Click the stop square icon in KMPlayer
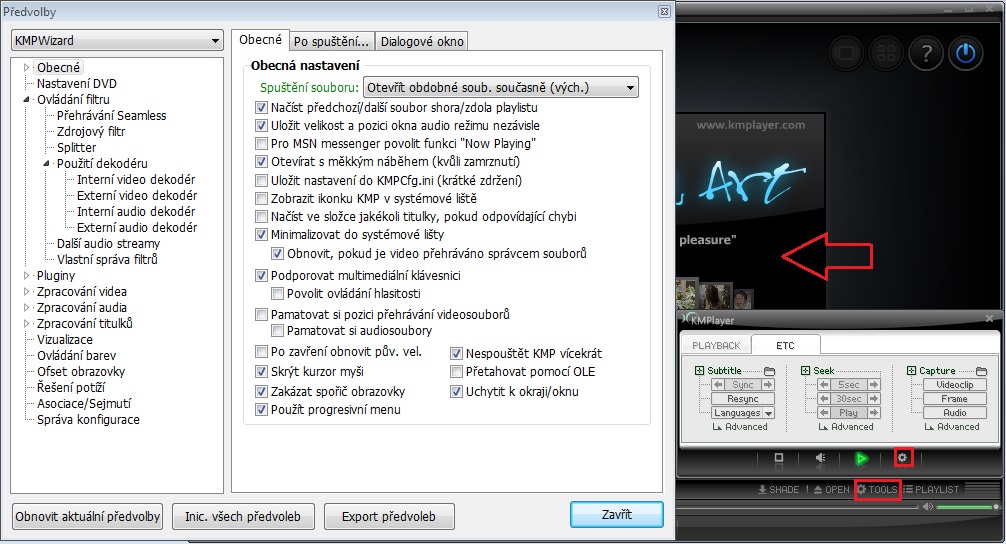The height and width of the screenshot is (544, 1006). [x=779, y=458]
